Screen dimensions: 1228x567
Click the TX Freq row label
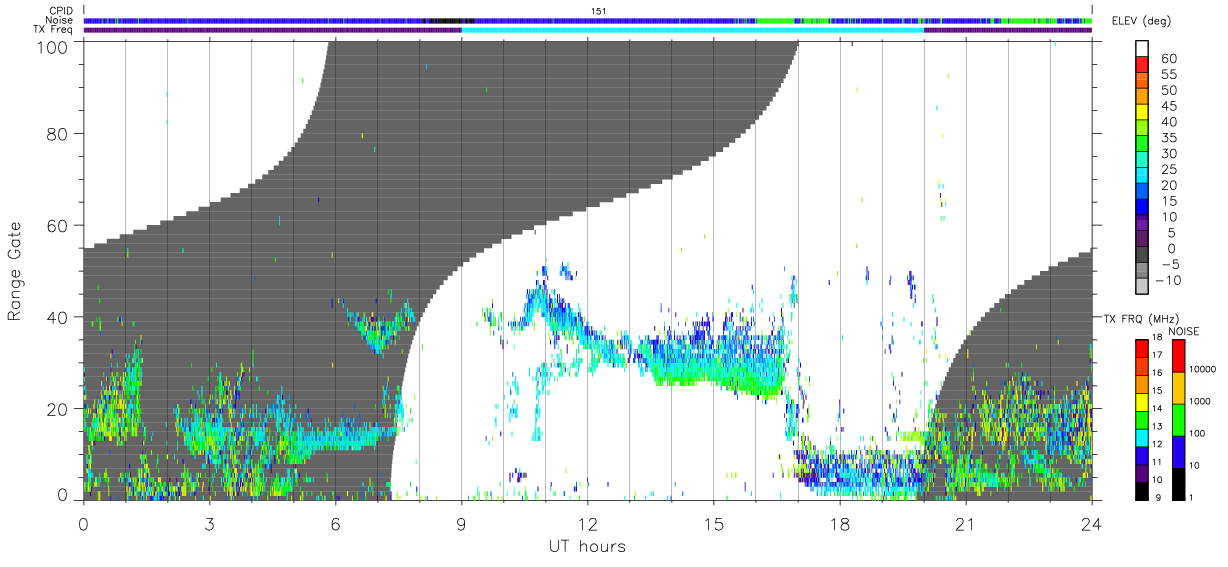click(x=53, y=30)
